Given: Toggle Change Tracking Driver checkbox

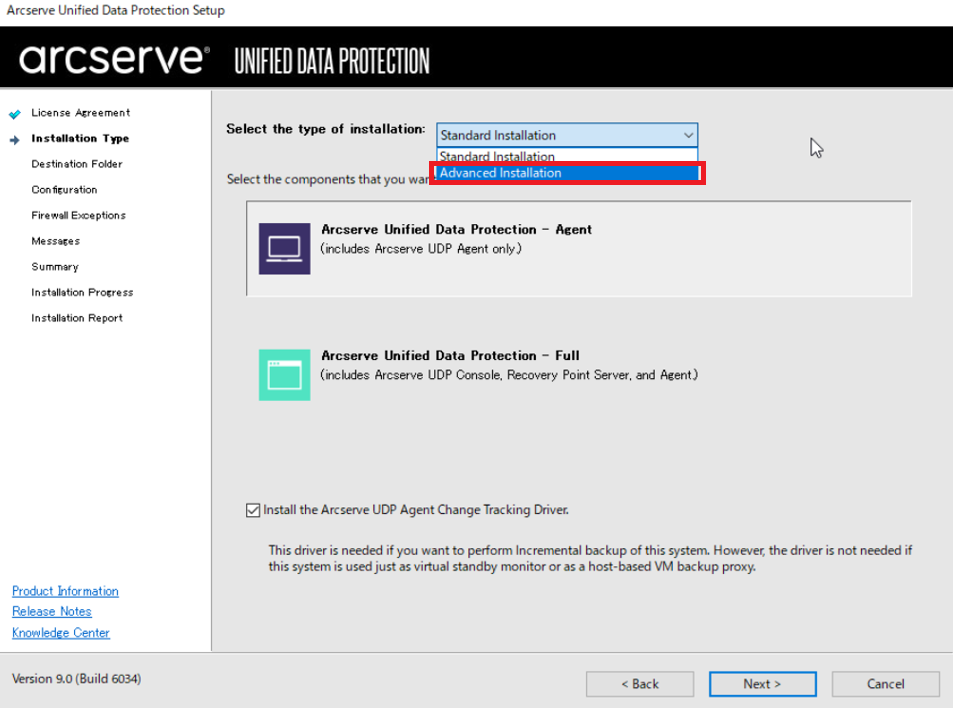Looking at the screenshot, I should [x=253, y=510].
